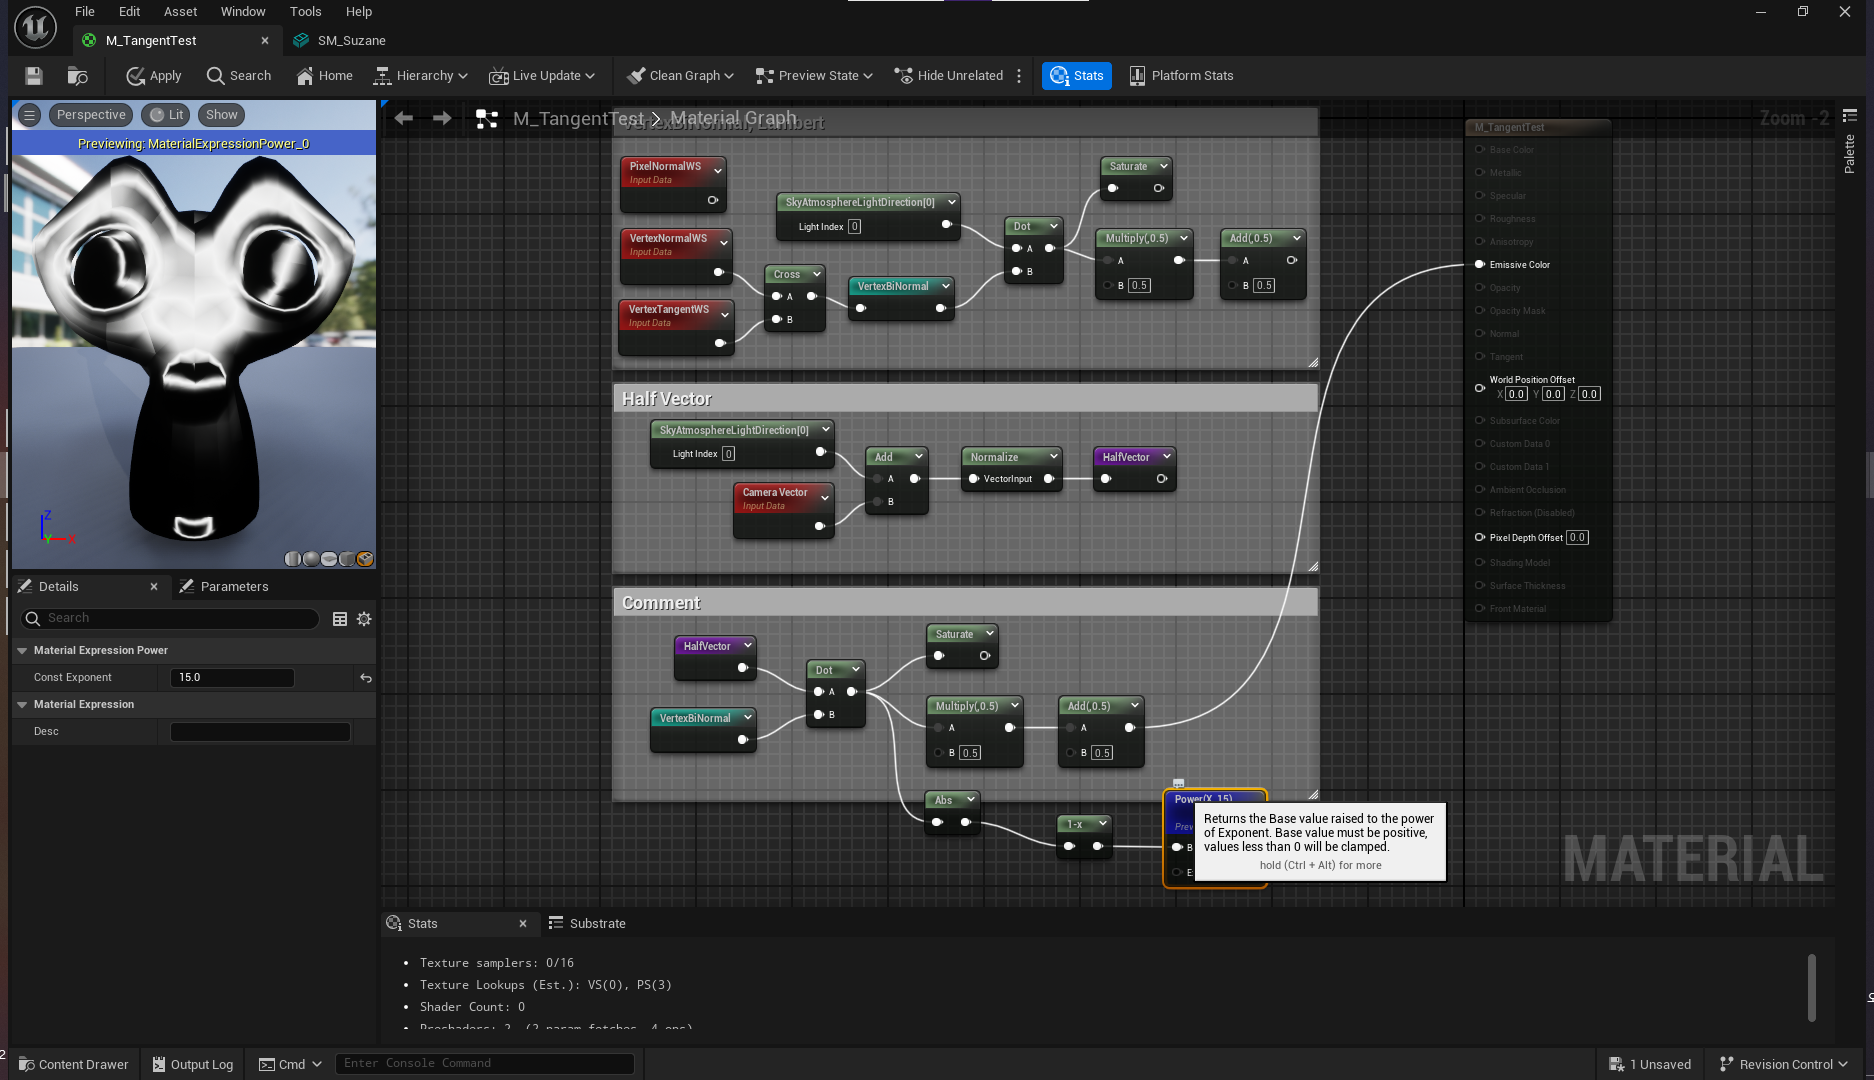Image resolution: width=1874 pixels, height=1080 pixels.
Task: Switch to the Substrate tab
Action: pos(586,924)
